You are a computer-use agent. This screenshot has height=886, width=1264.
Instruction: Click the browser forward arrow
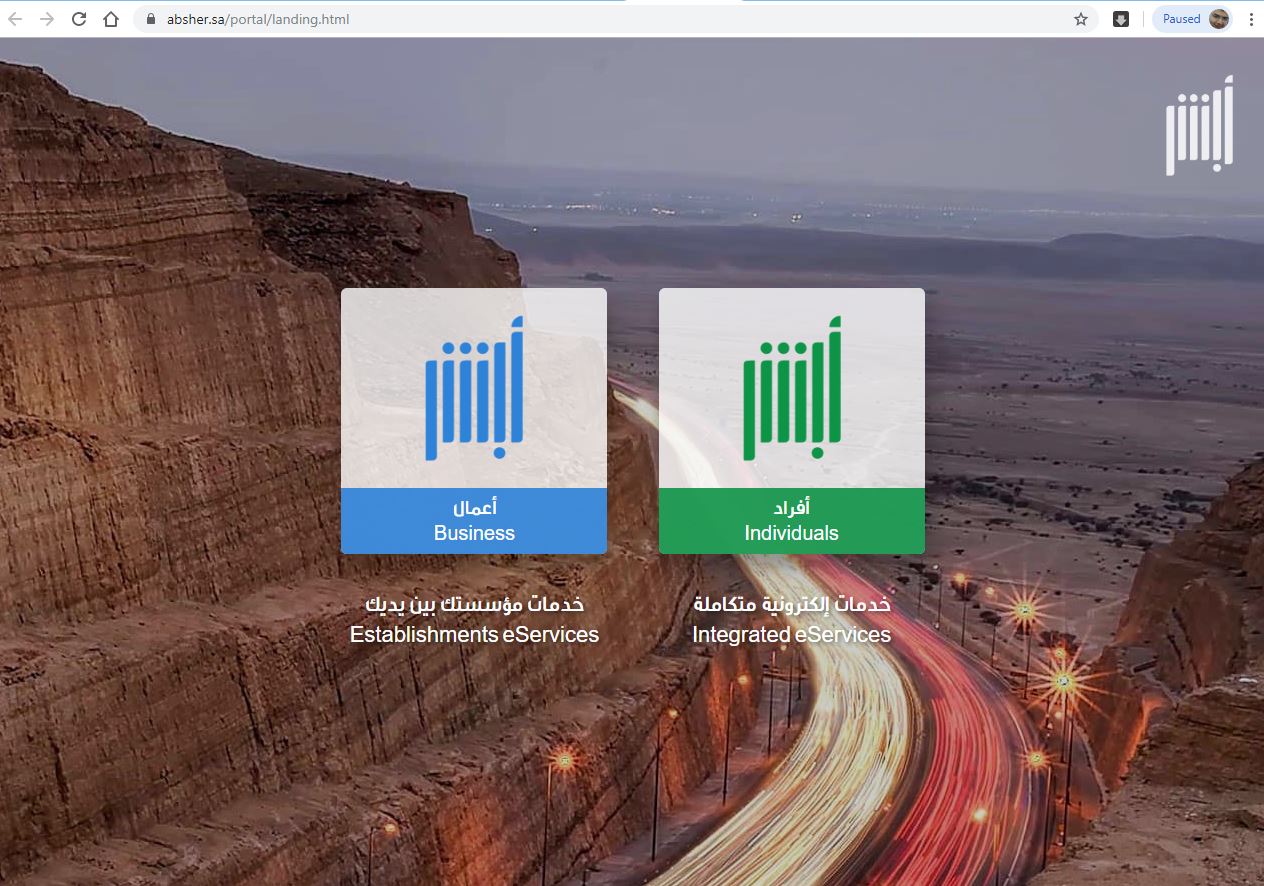point(46,19)
